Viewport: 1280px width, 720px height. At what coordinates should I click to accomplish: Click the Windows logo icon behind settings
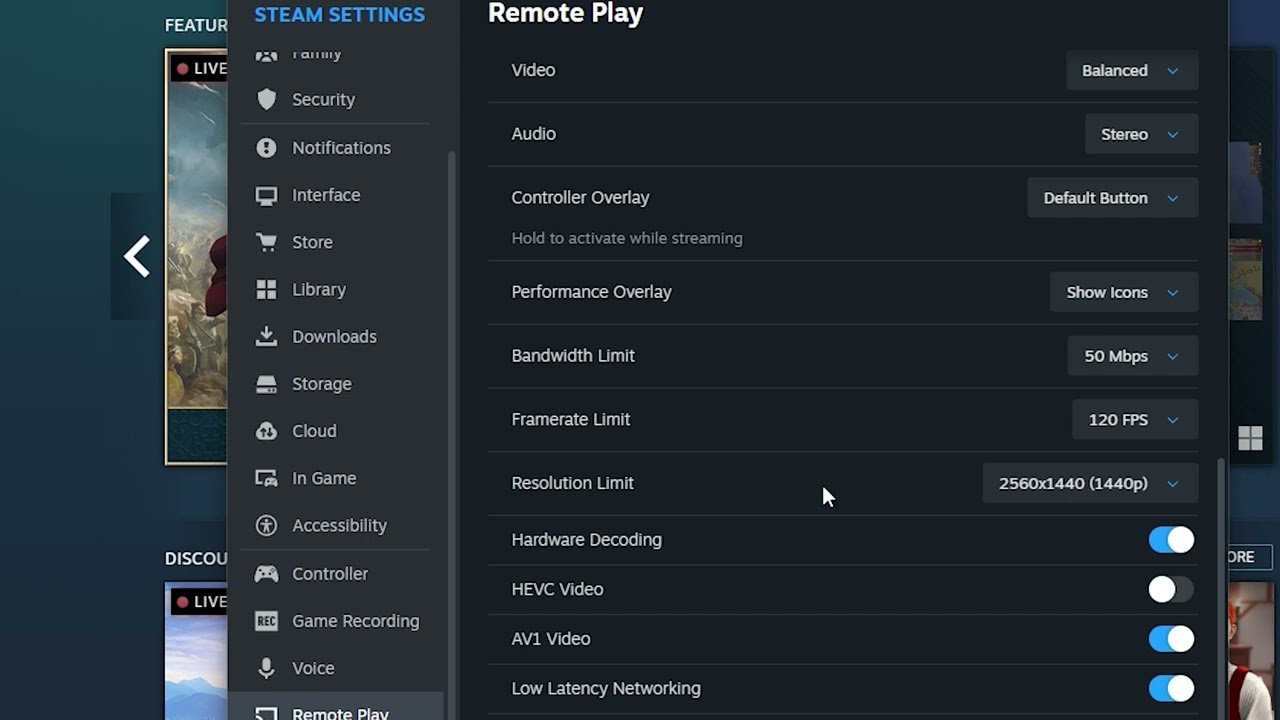[1250, 438]
